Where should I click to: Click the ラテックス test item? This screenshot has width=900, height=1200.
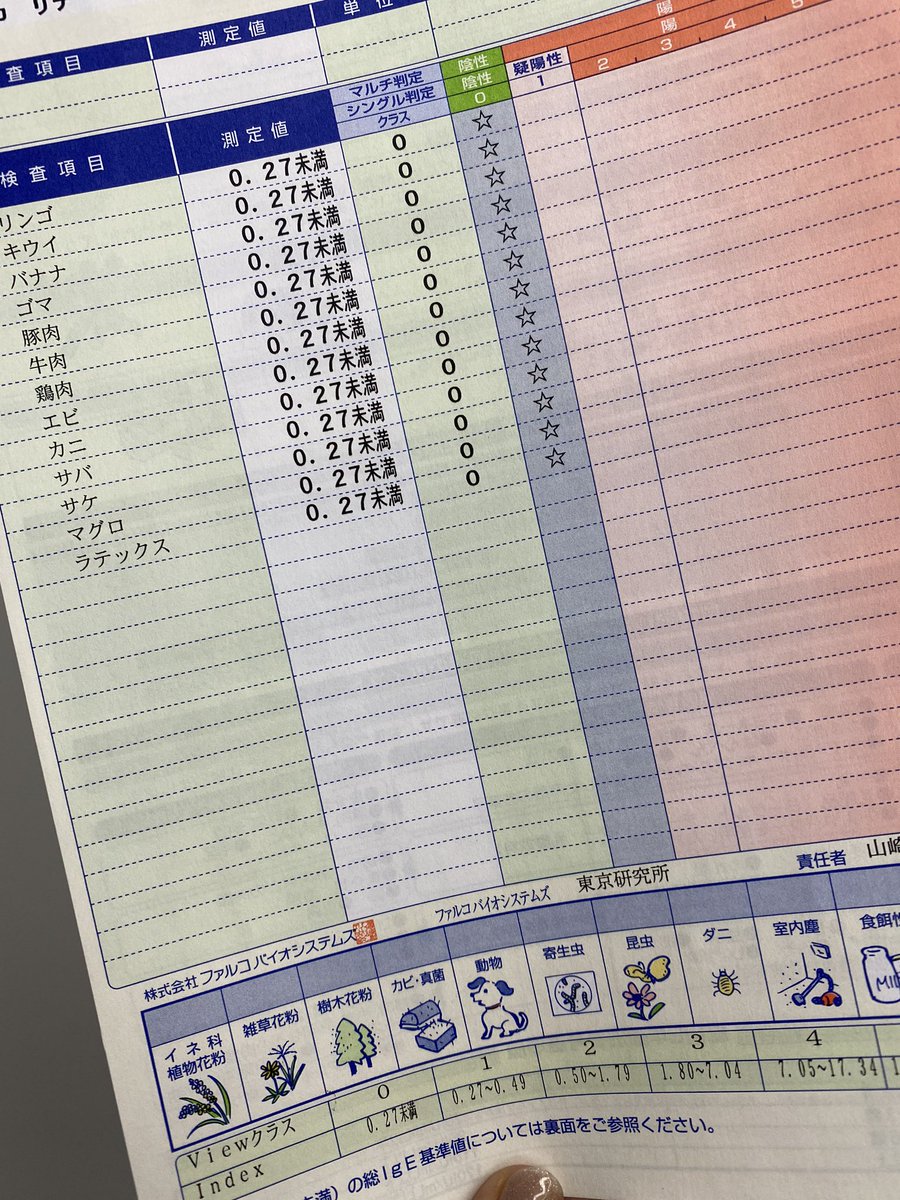click(122, 553)
